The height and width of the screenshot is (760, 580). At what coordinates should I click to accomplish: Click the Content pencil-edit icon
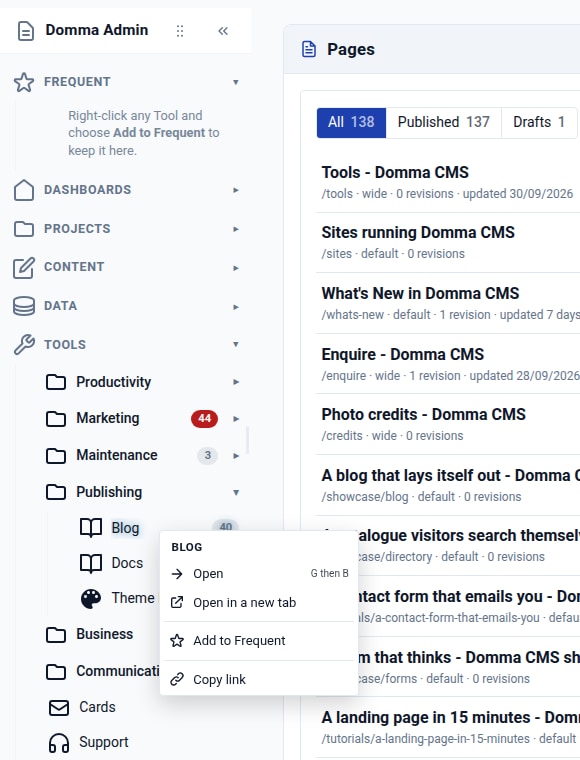[x=24, y=267]
